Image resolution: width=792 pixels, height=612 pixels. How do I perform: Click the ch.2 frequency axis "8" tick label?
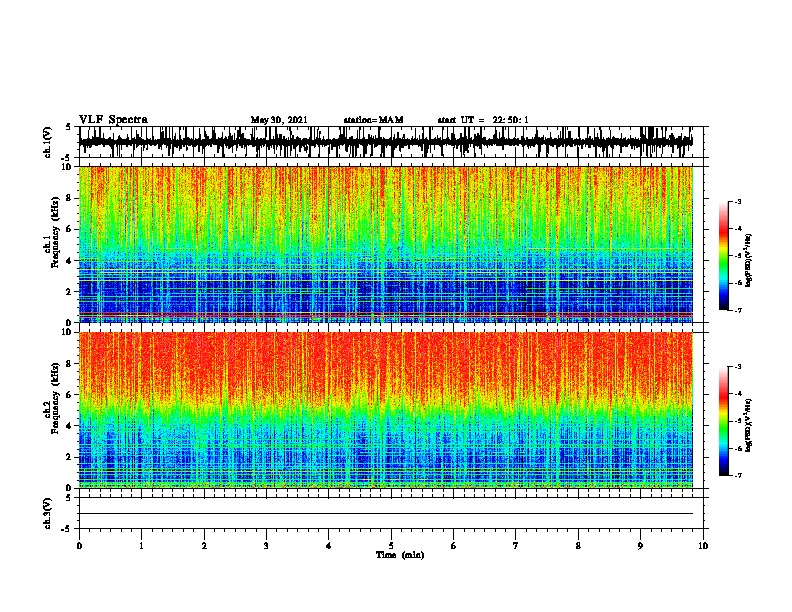click(70, 364)
